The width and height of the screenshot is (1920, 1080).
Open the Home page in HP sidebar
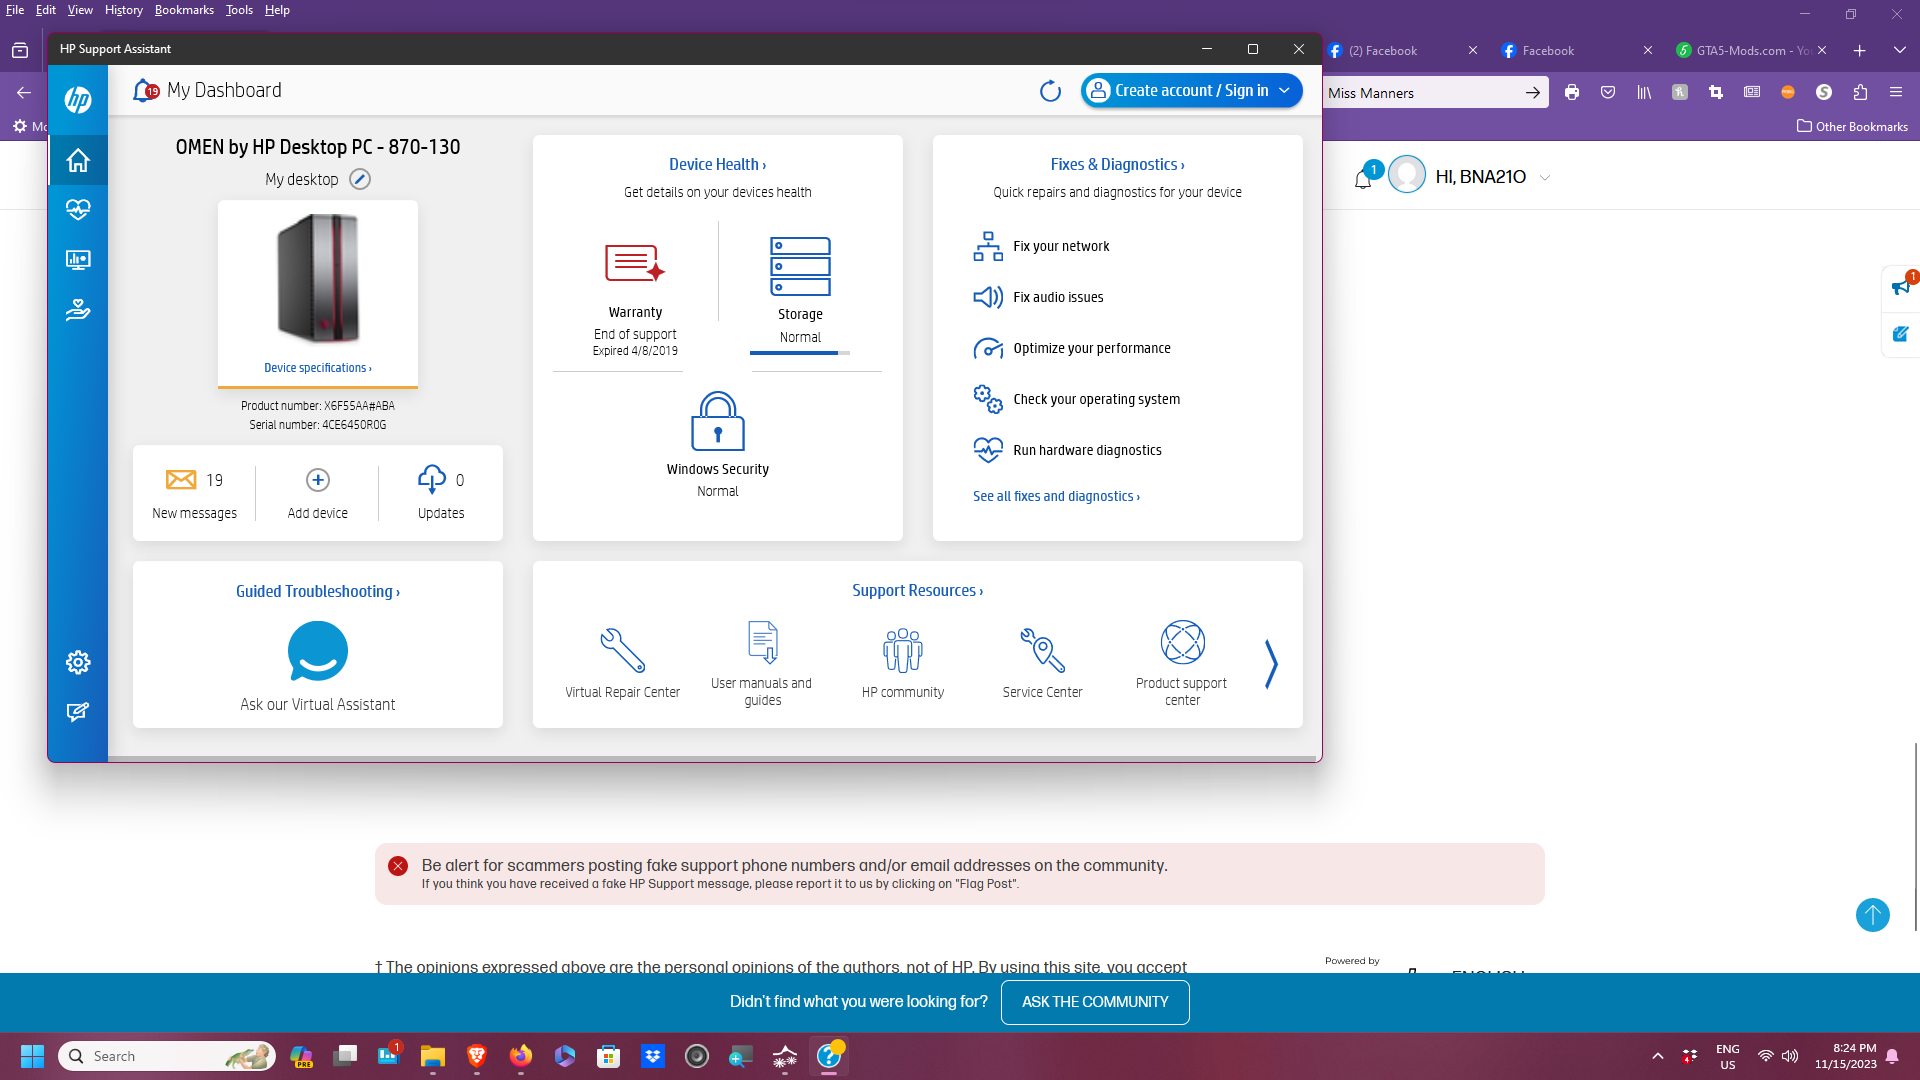pos(78,160)
